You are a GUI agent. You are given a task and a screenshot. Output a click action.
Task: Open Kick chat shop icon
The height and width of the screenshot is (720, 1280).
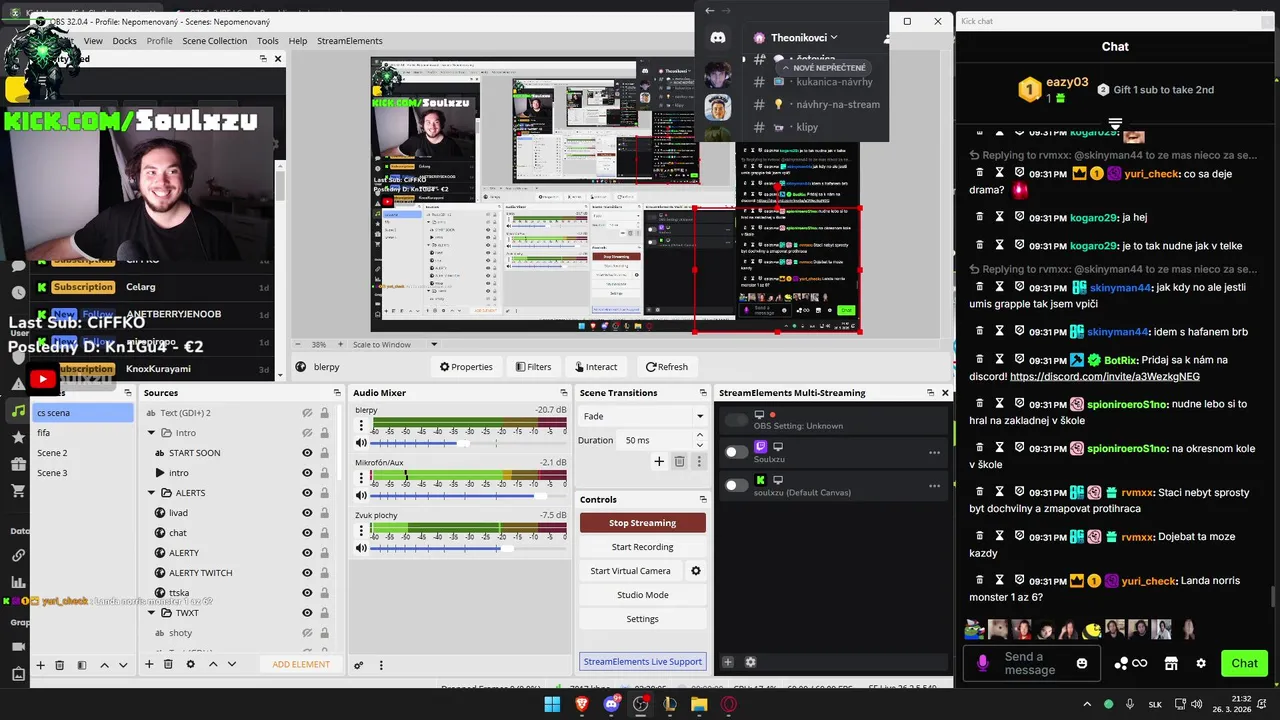pyautogui.click(x=1171, y=663)
